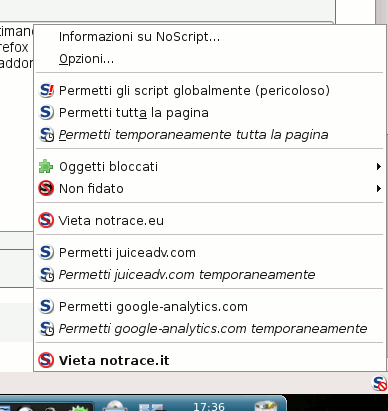This screenshot has height=411, width=388.
Task: Click clock S icon beside google-analytics.com temporaneamente
Action: coord(46,328)
